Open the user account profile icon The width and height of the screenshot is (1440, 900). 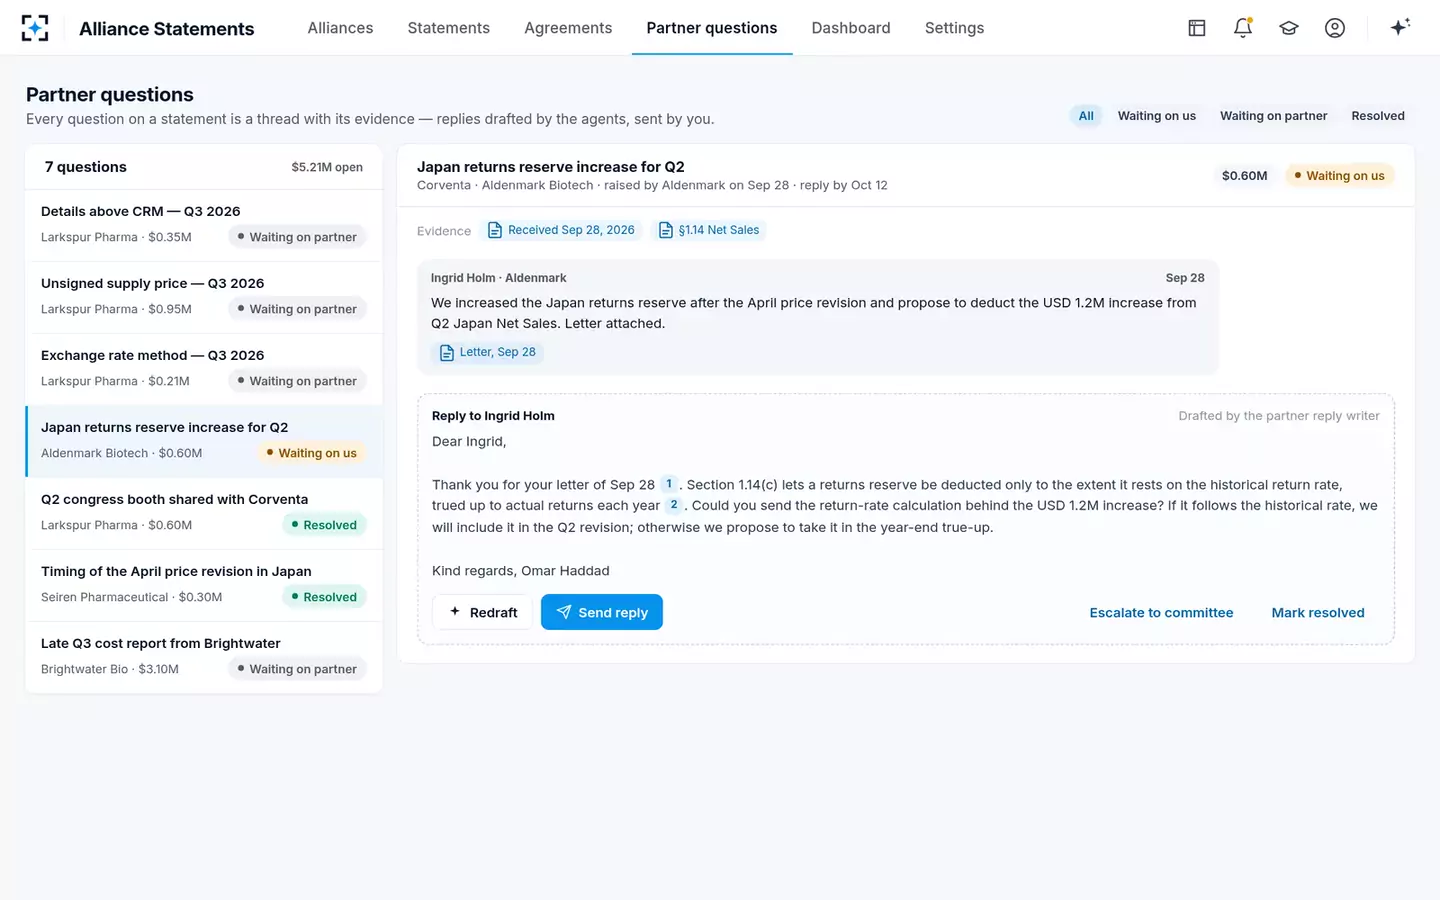coord(1335,28)
